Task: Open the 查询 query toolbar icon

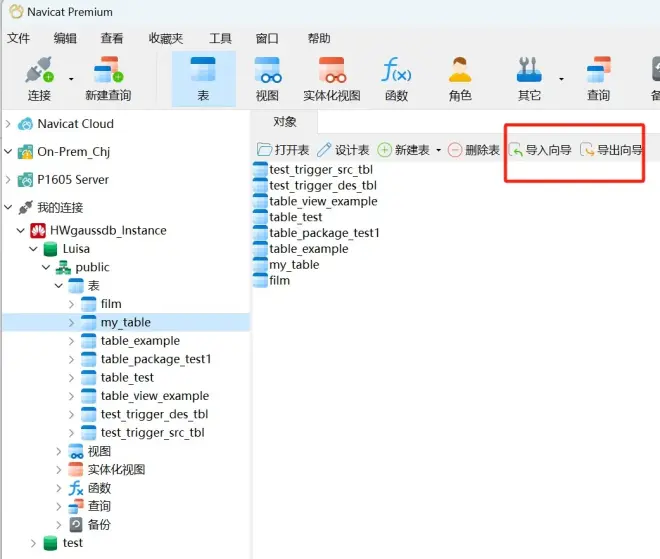Action: (598, 78)
